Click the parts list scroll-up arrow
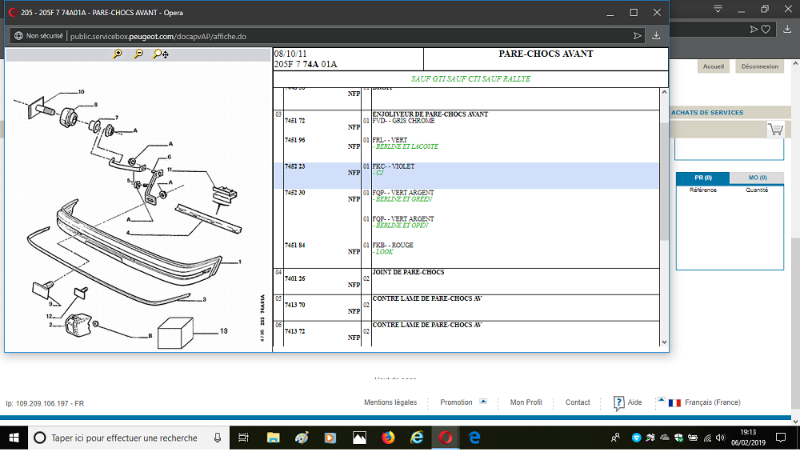 [x=664, y=92]
